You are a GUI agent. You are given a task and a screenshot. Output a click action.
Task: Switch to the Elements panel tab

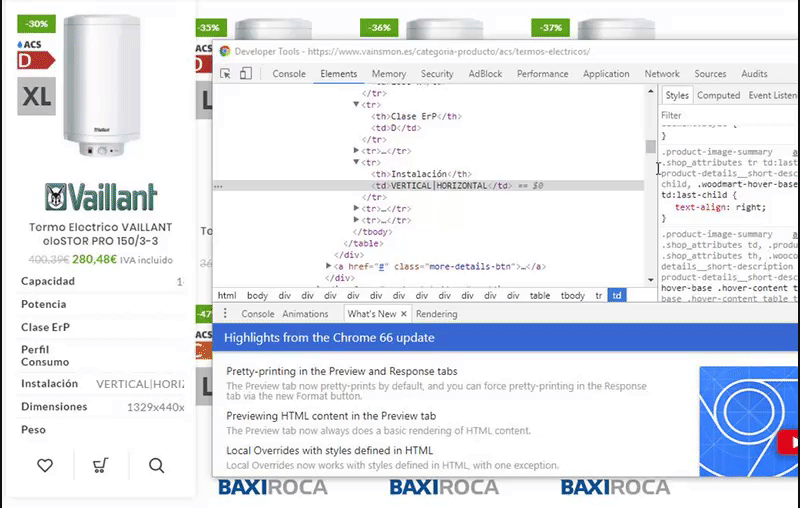click(339, 74)
